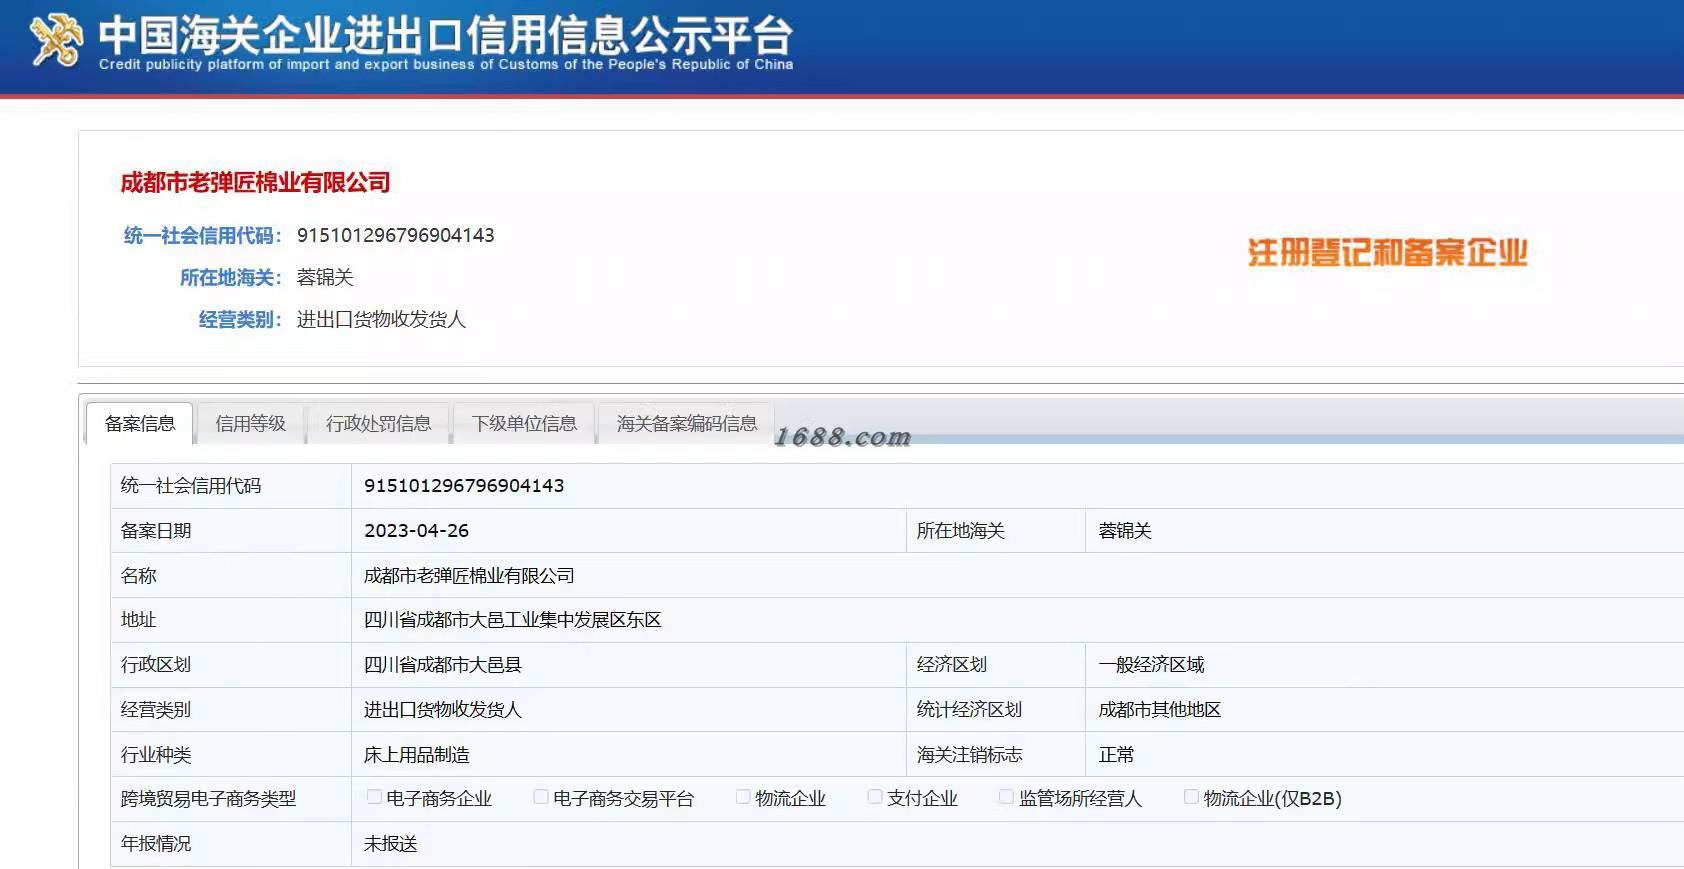Click the 海关注销标志 value 正常
Viewport: 1684px width, 869px height.
1116,755
